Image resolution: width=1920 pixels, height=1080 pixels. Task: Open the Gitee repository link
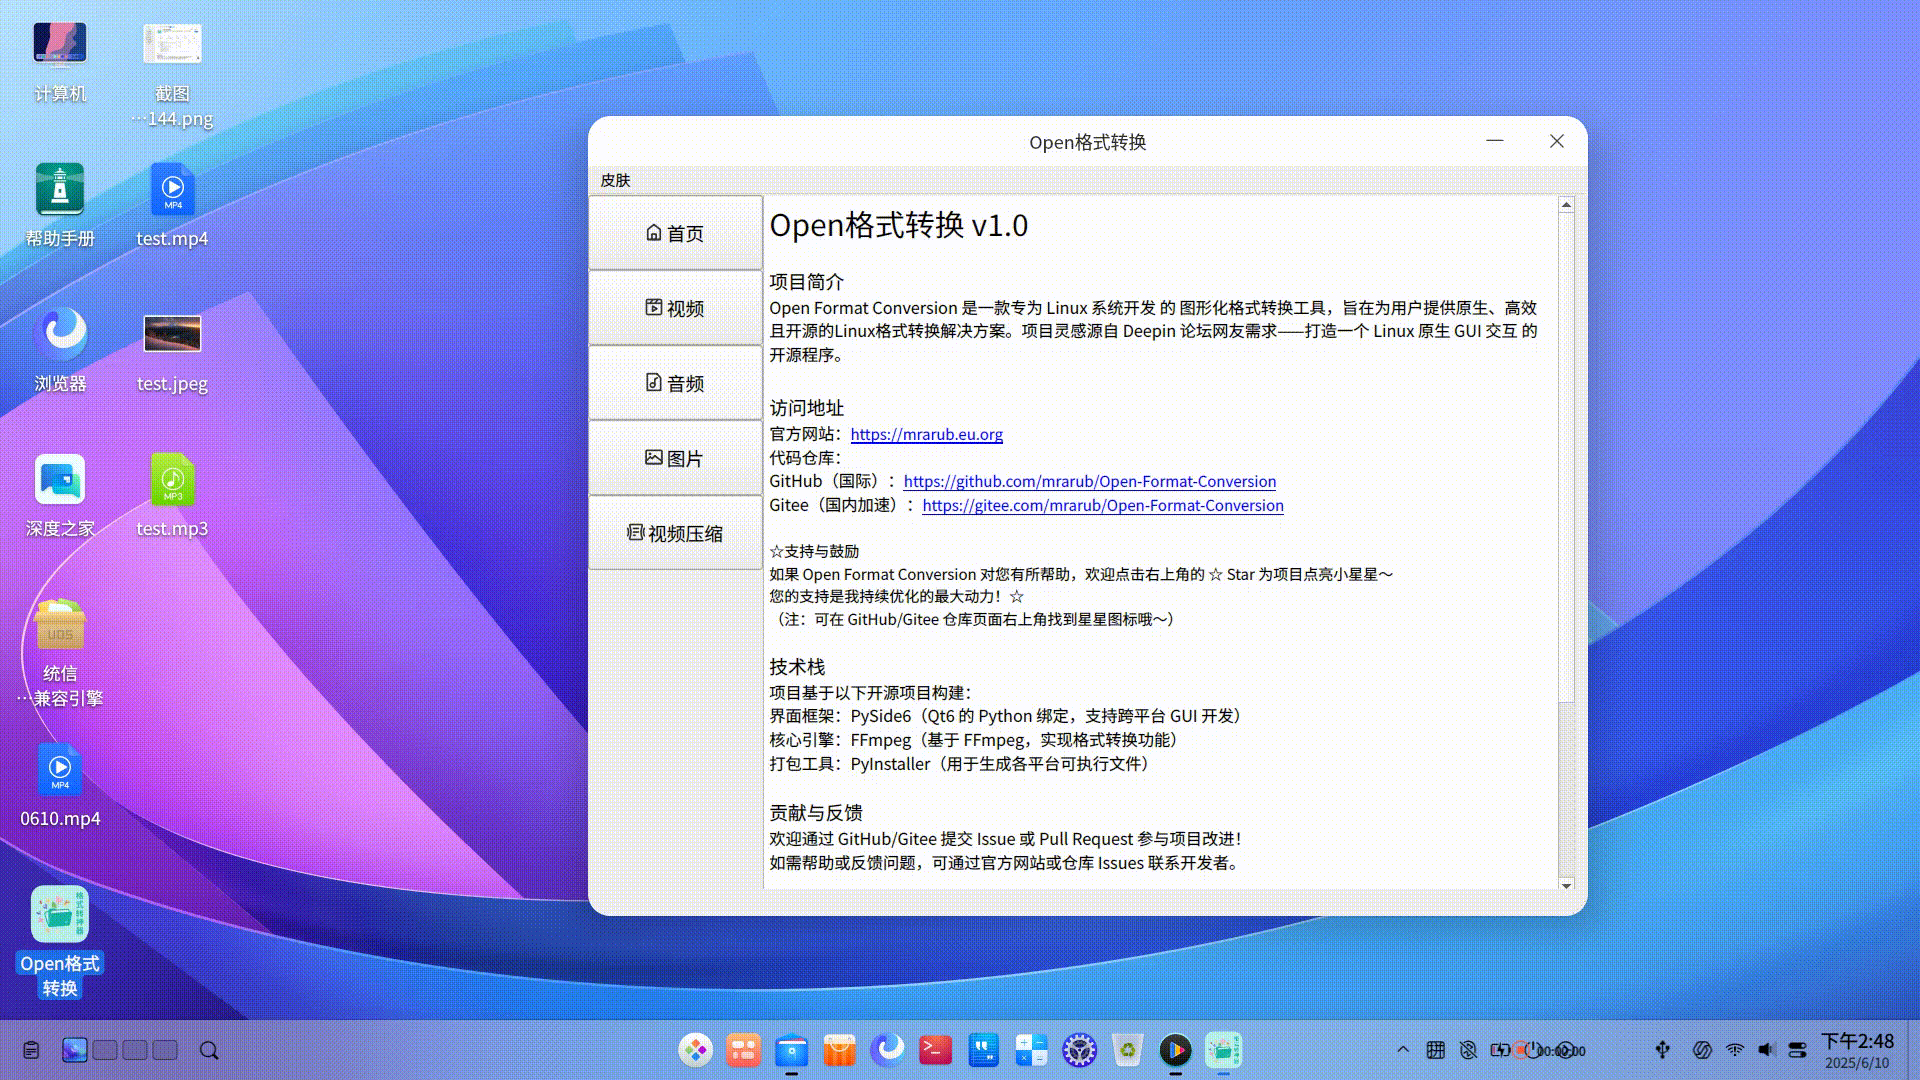pyautogui.click(x=1102, y=505)
